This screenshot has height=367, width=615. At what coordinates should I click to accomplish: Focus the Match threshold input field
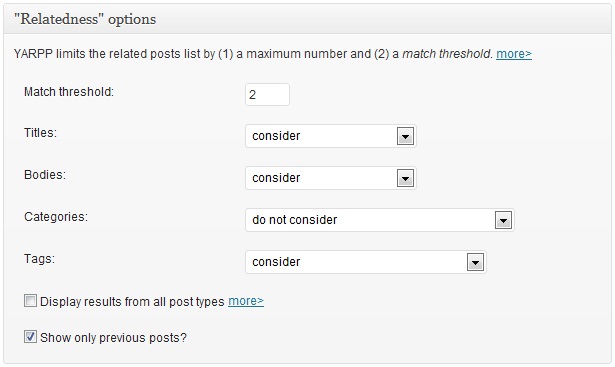(267, 94)
